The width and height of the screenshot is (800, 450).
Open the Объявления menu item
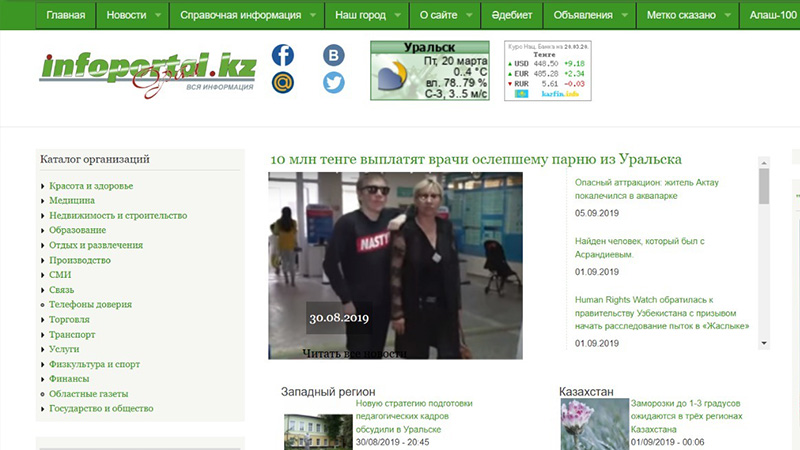583,15
